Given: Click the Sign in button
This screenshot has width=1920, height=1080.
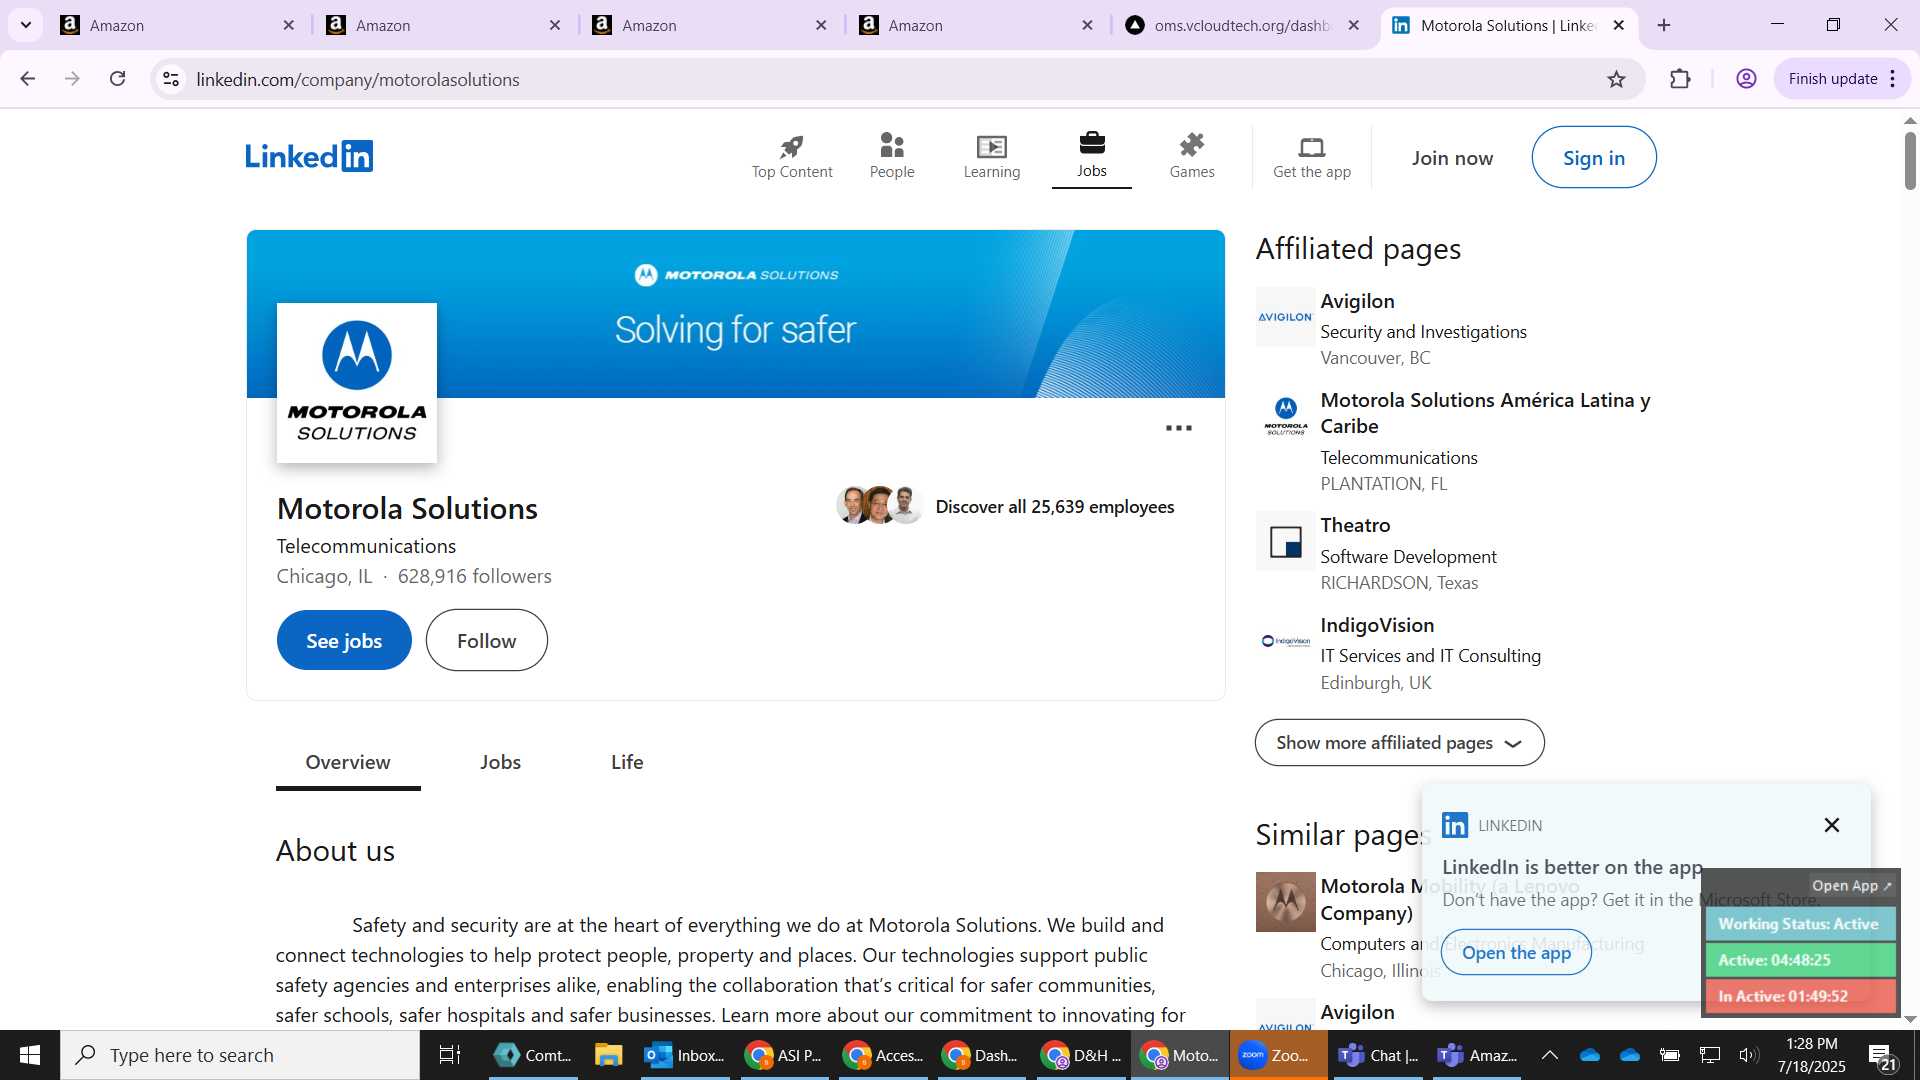Looking at the screenshot, I should (1594, 158).
